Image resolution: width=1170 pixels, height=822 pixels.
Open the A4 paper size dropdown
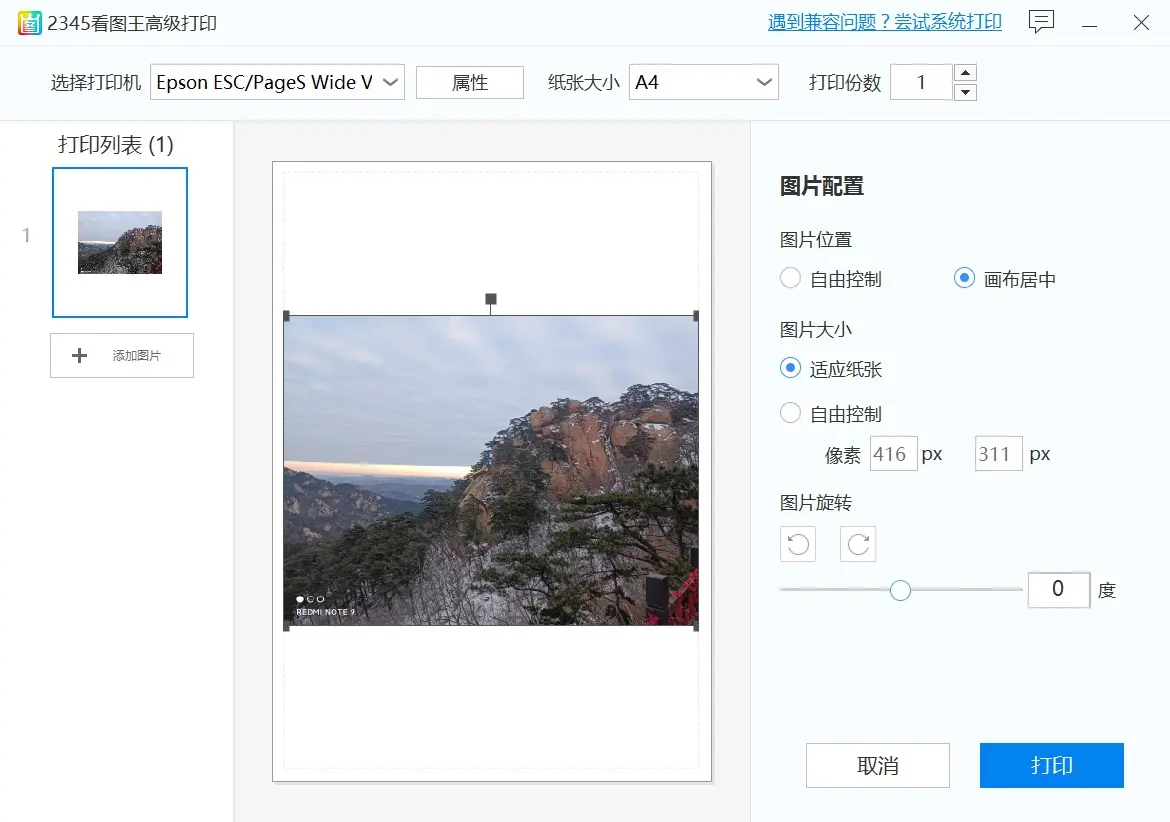pyautogui.click(x=704, y=82)
